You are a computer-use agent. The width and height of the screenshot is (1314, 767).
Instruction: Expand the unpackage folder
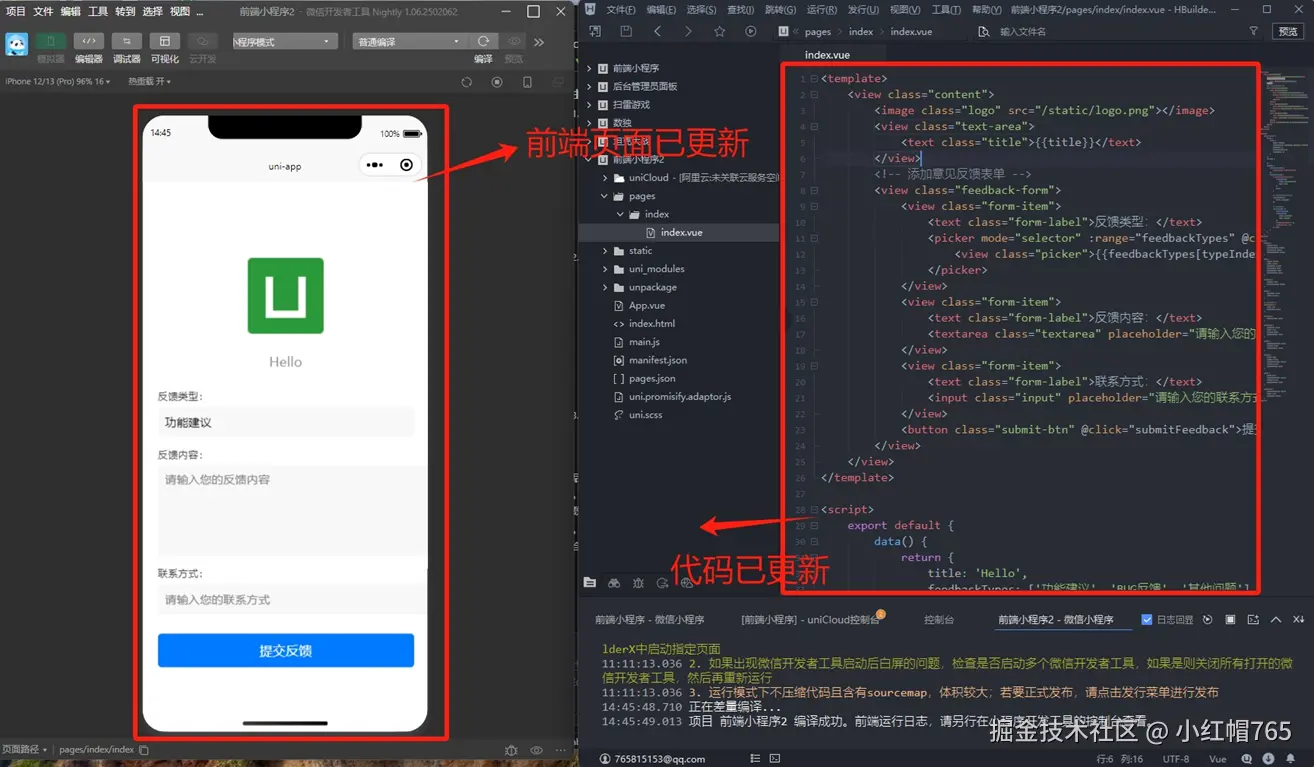(x=605, y=287)
